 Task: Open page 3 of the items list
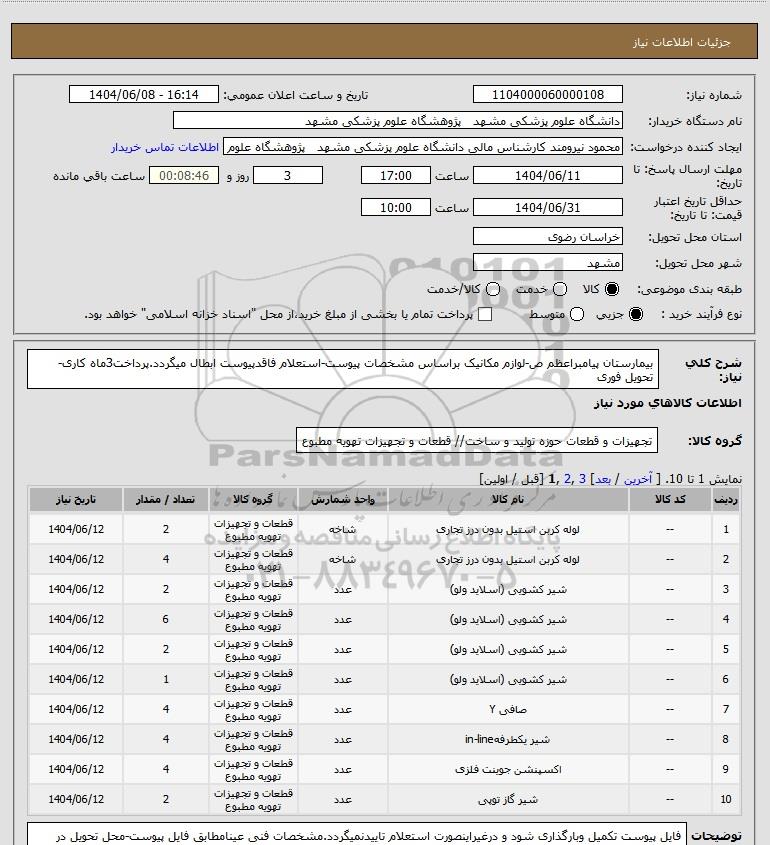[x=582, y=479]
